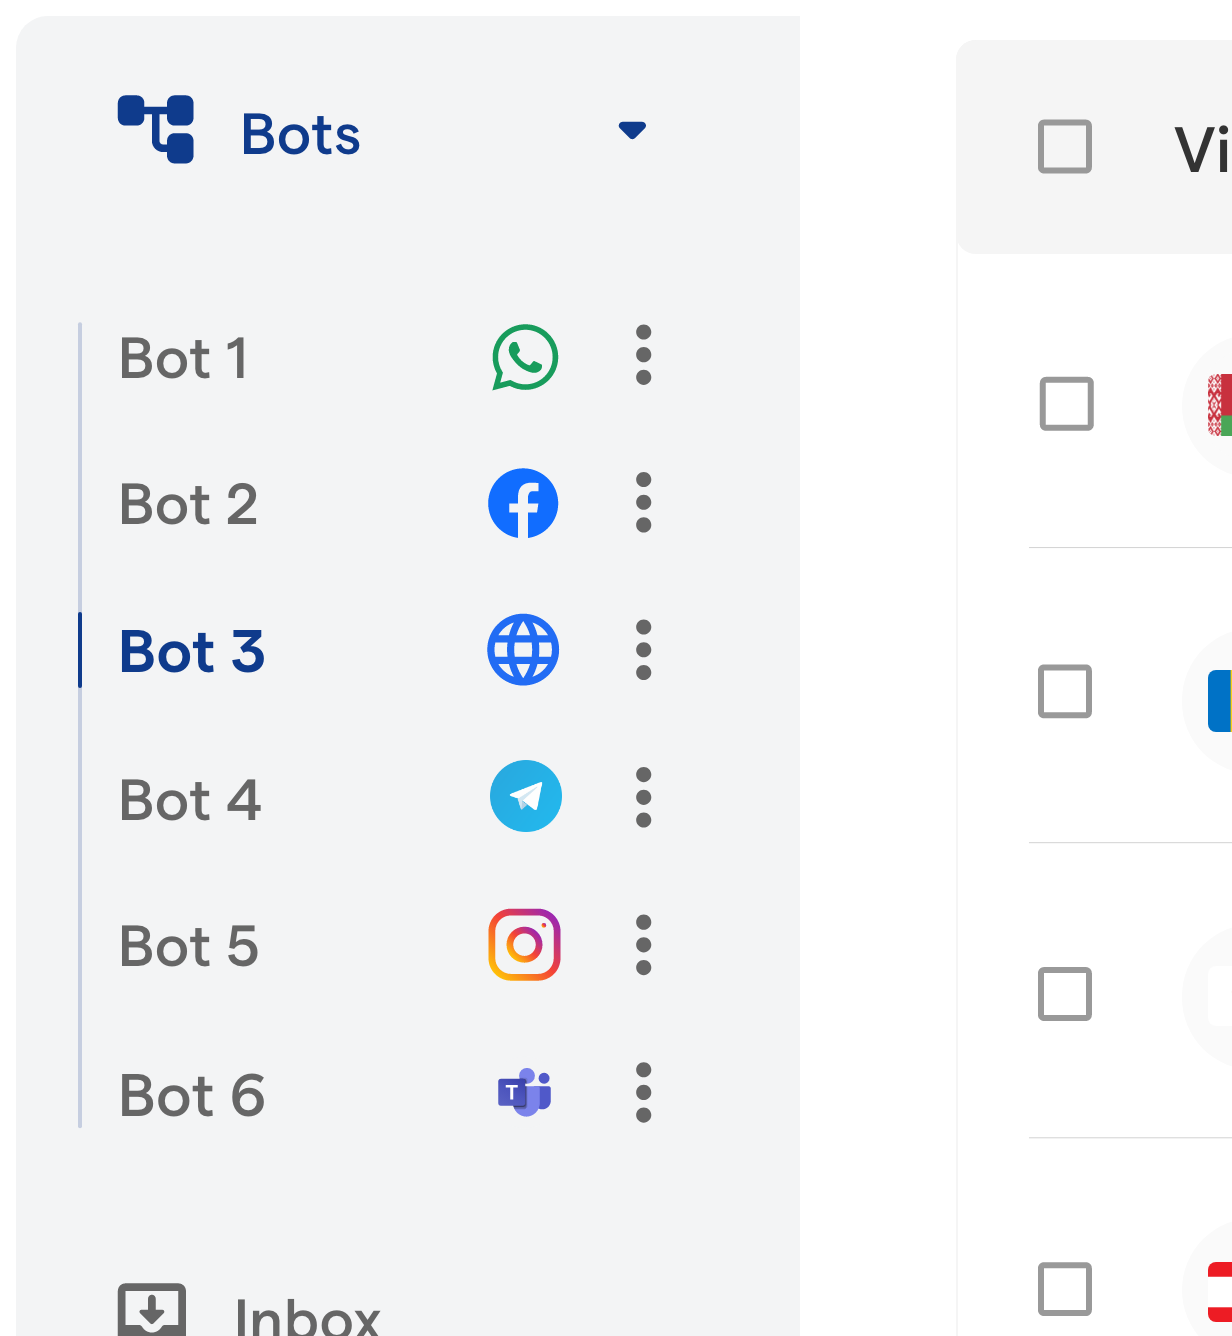
Task: Select Bot 2 in the sidebar
Action: (189, 504)
